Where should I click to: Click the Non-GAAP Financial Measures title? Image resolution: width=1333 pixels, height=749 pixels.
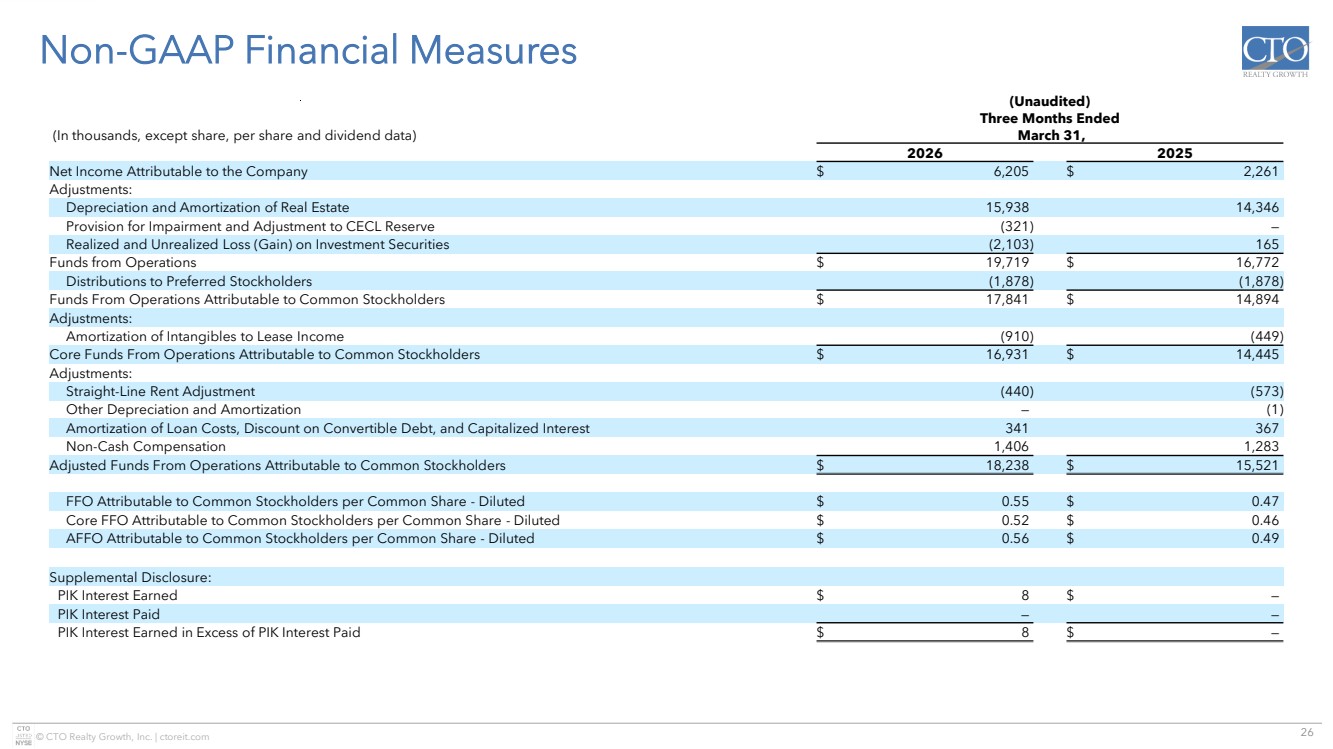[308, 51]
